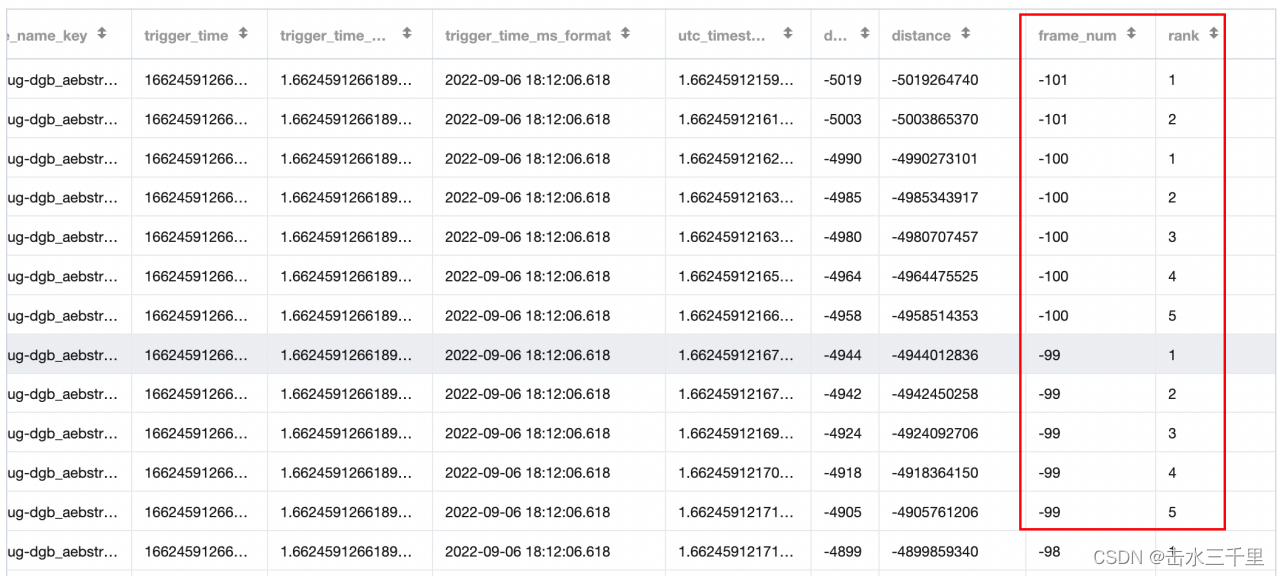Select the distance cell -4899859340
1280x576 pixels.
click(x=935, y=552)
